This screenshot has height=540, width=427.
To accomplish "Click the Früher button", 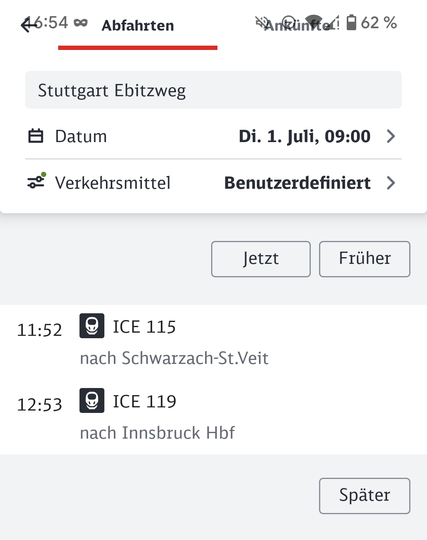I will pos(365,259).
